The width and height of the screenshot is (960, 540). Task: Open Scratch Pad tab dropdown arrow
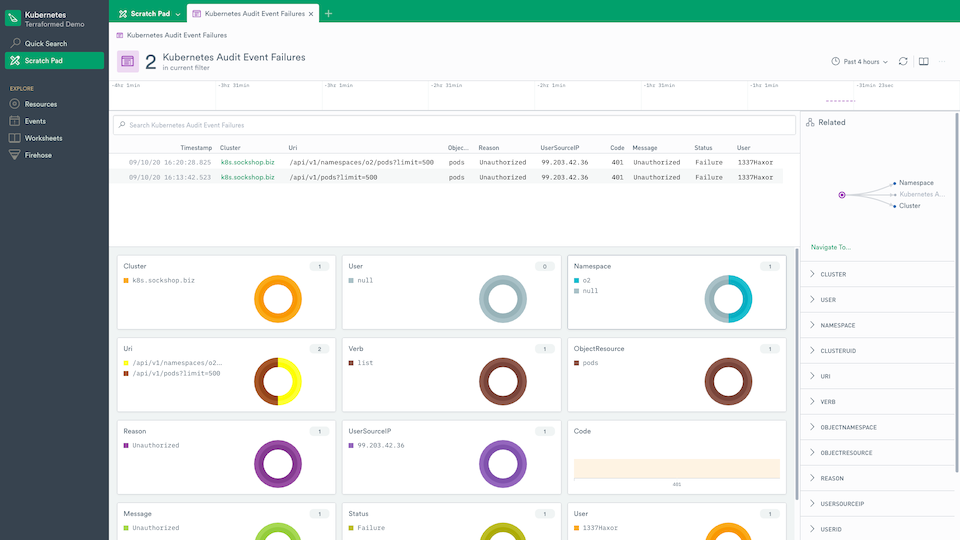tap(178, 14)
